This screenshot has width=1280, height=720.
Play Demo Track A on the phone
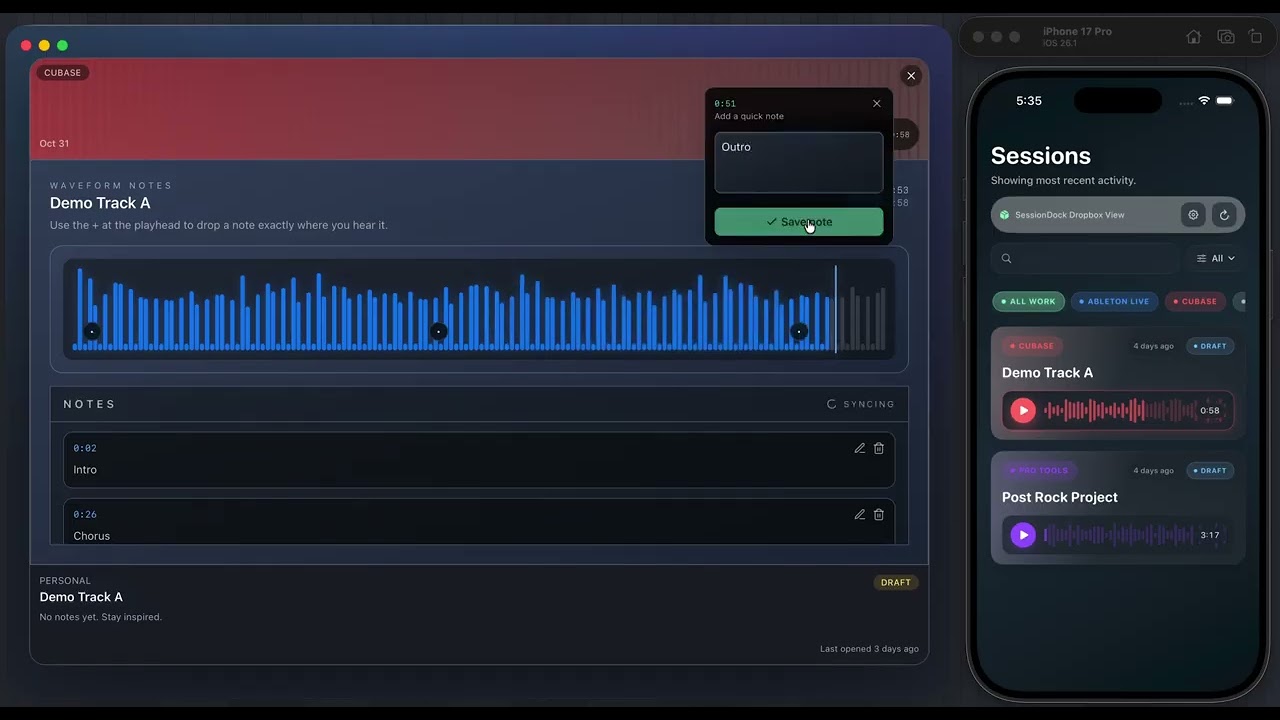pyautogui.click(x=1022, y=410)
